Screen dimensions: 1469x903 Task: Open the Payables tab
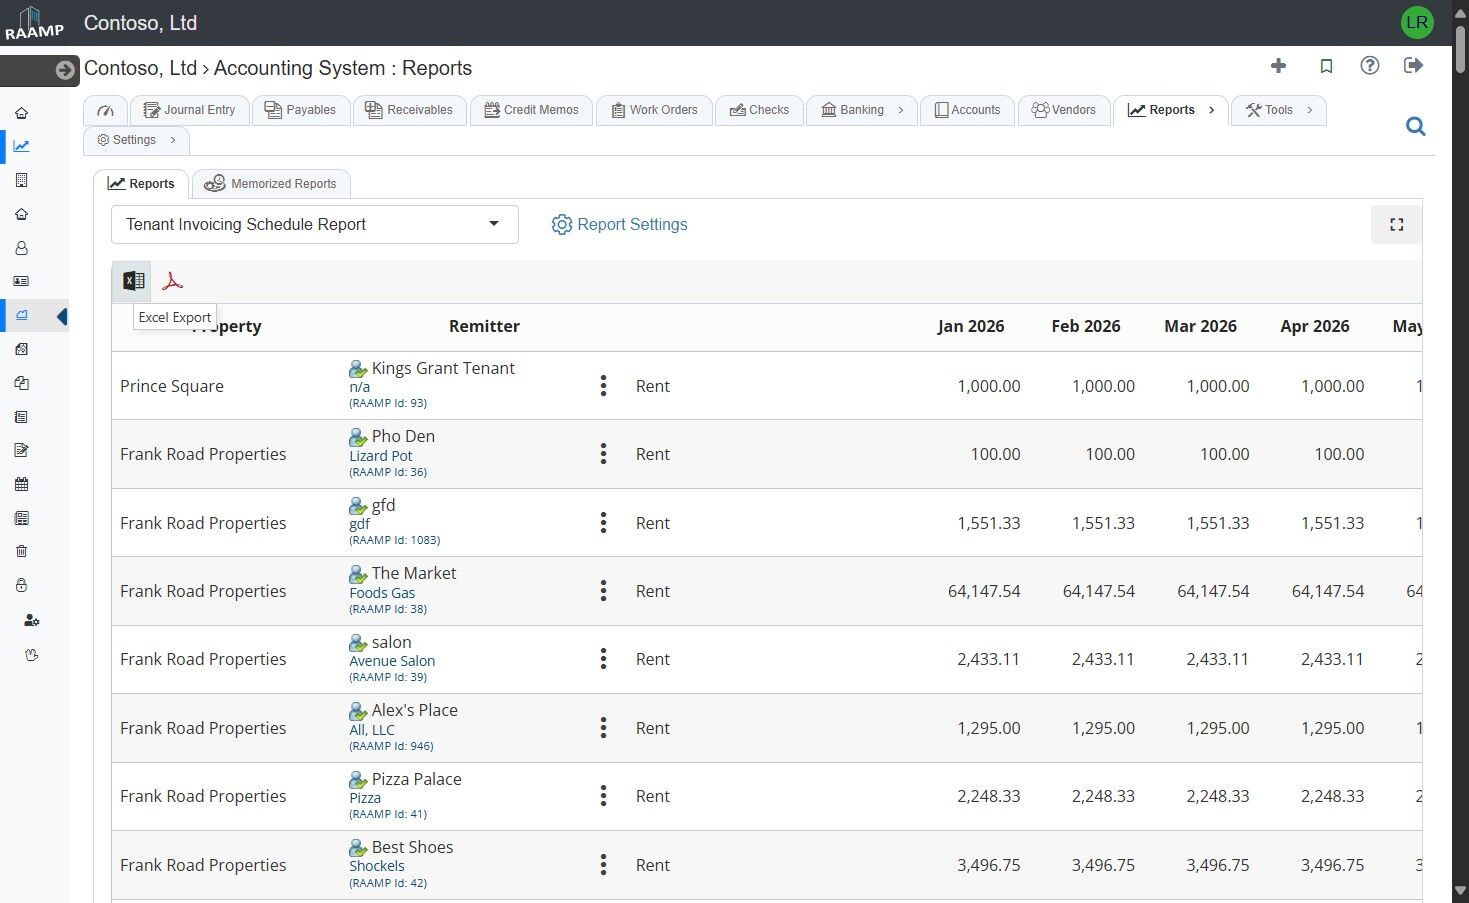(301, 110)
